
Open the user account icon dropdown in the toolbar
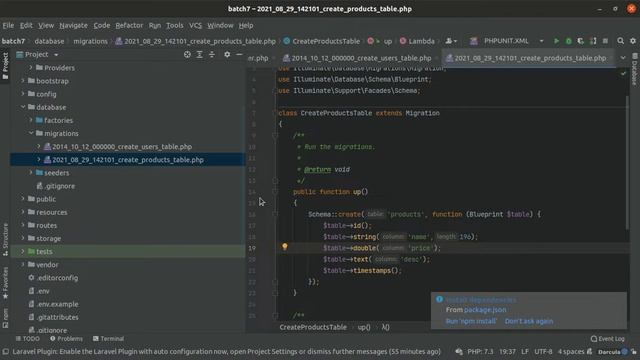451,41
